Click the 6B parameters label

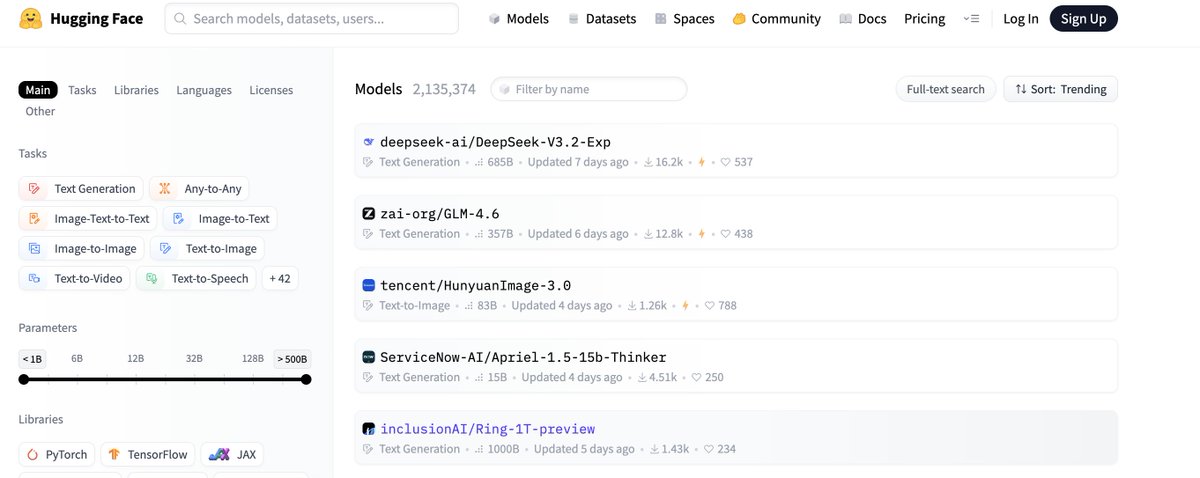[x=77, y=358]
